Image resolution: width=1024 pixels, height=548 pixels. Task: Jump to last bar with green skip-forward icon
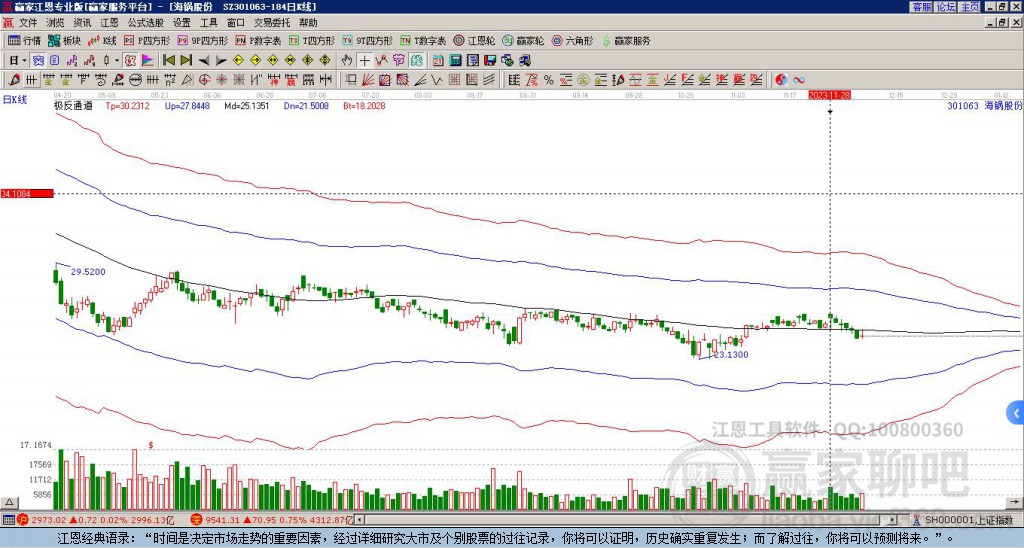tap(186, 61)
